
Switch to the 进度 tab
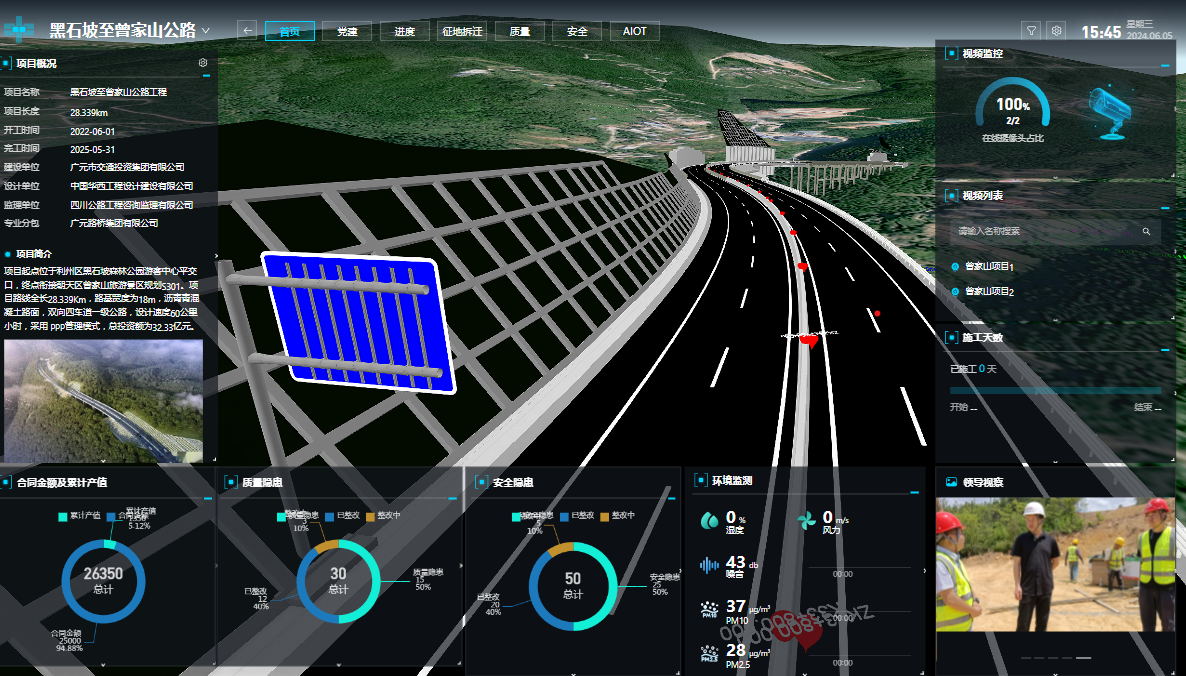404,31
